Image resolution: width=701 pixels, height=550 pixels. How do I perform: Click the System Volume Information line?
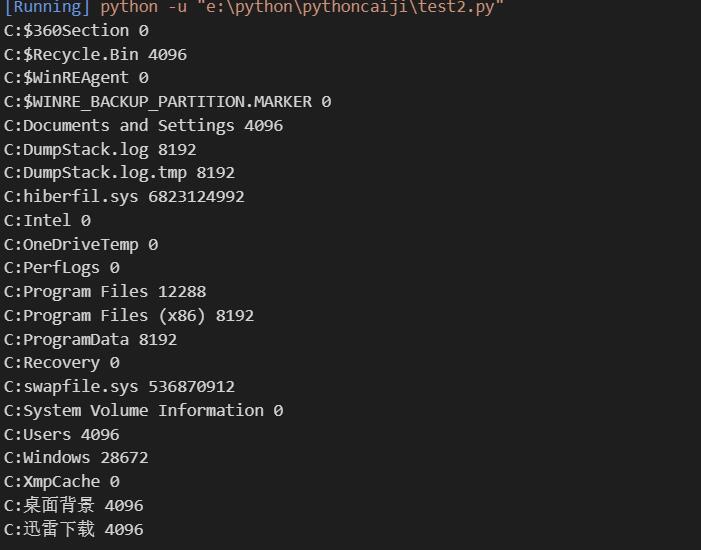[x=143, y=411]
